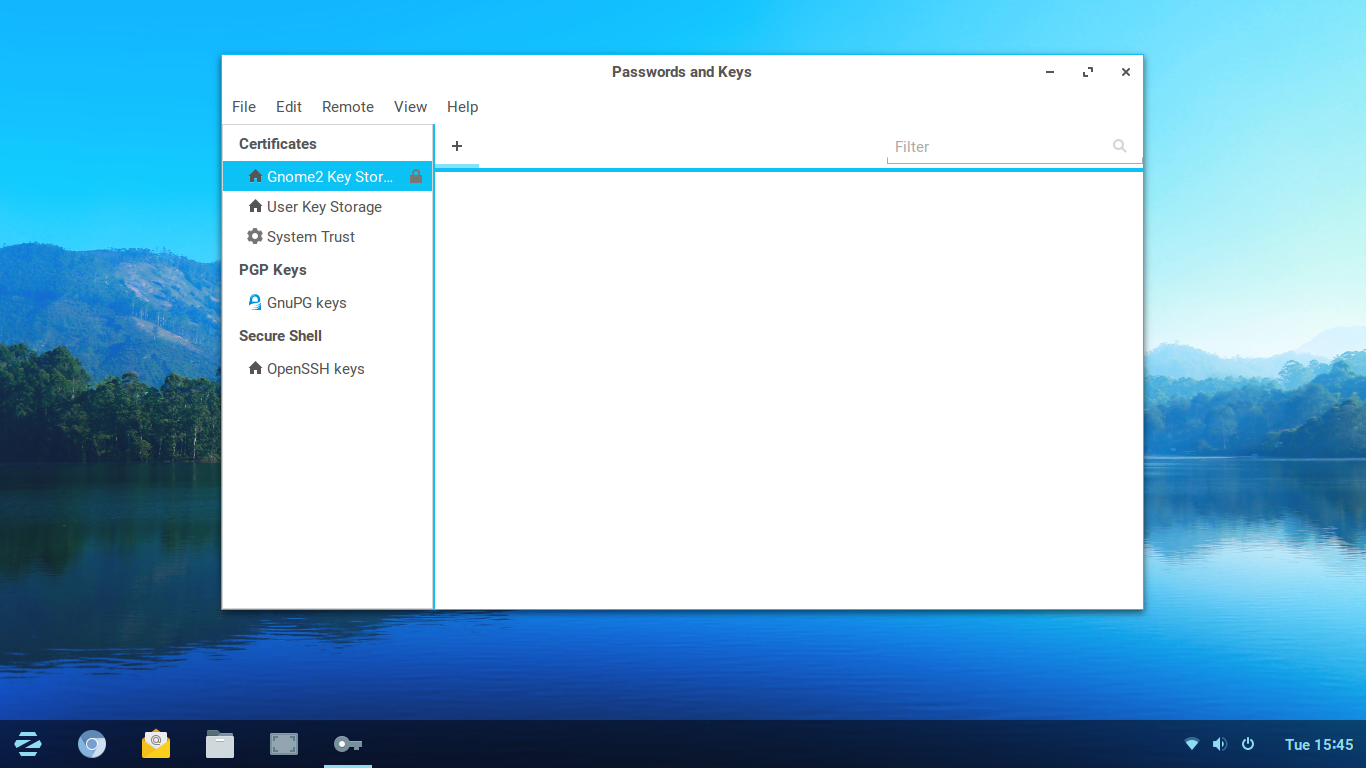Select User Key Storage in the sidebar
The height and width of the screenshot is (768, 1366).
click(324, 207)
